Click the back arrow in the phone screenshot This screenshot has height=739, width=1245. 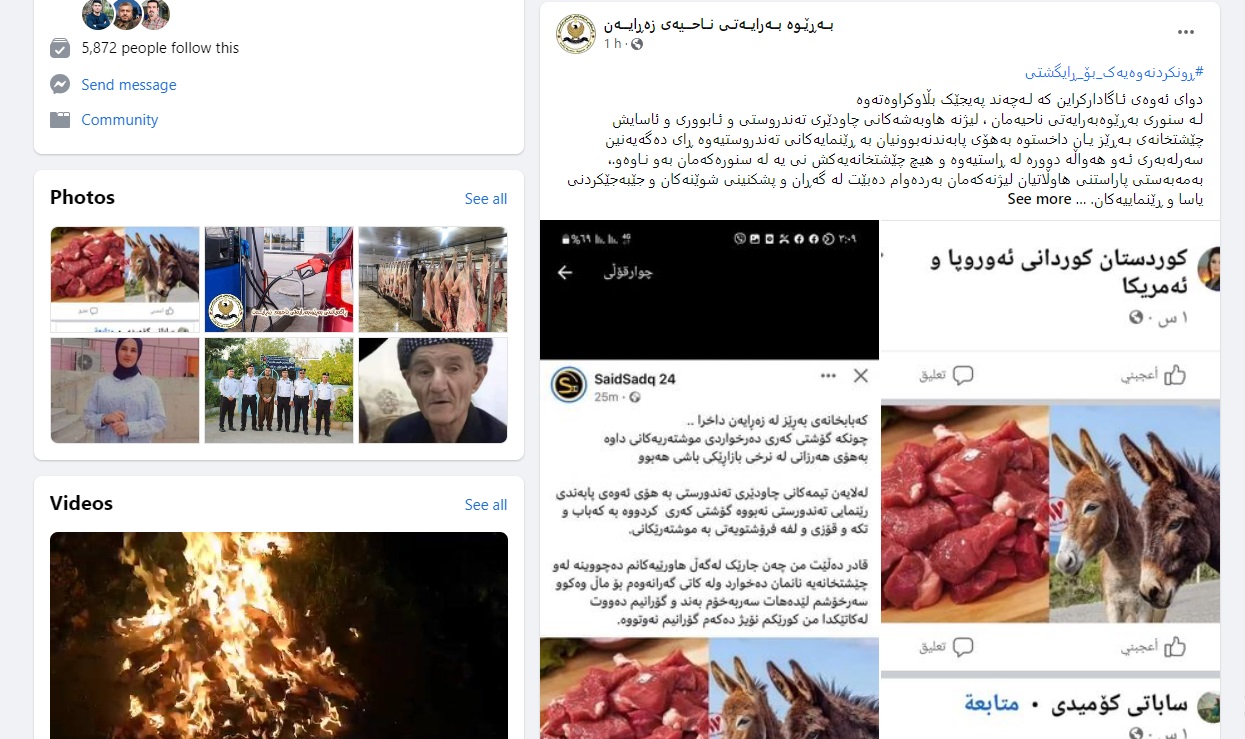(x=565, y=272)
